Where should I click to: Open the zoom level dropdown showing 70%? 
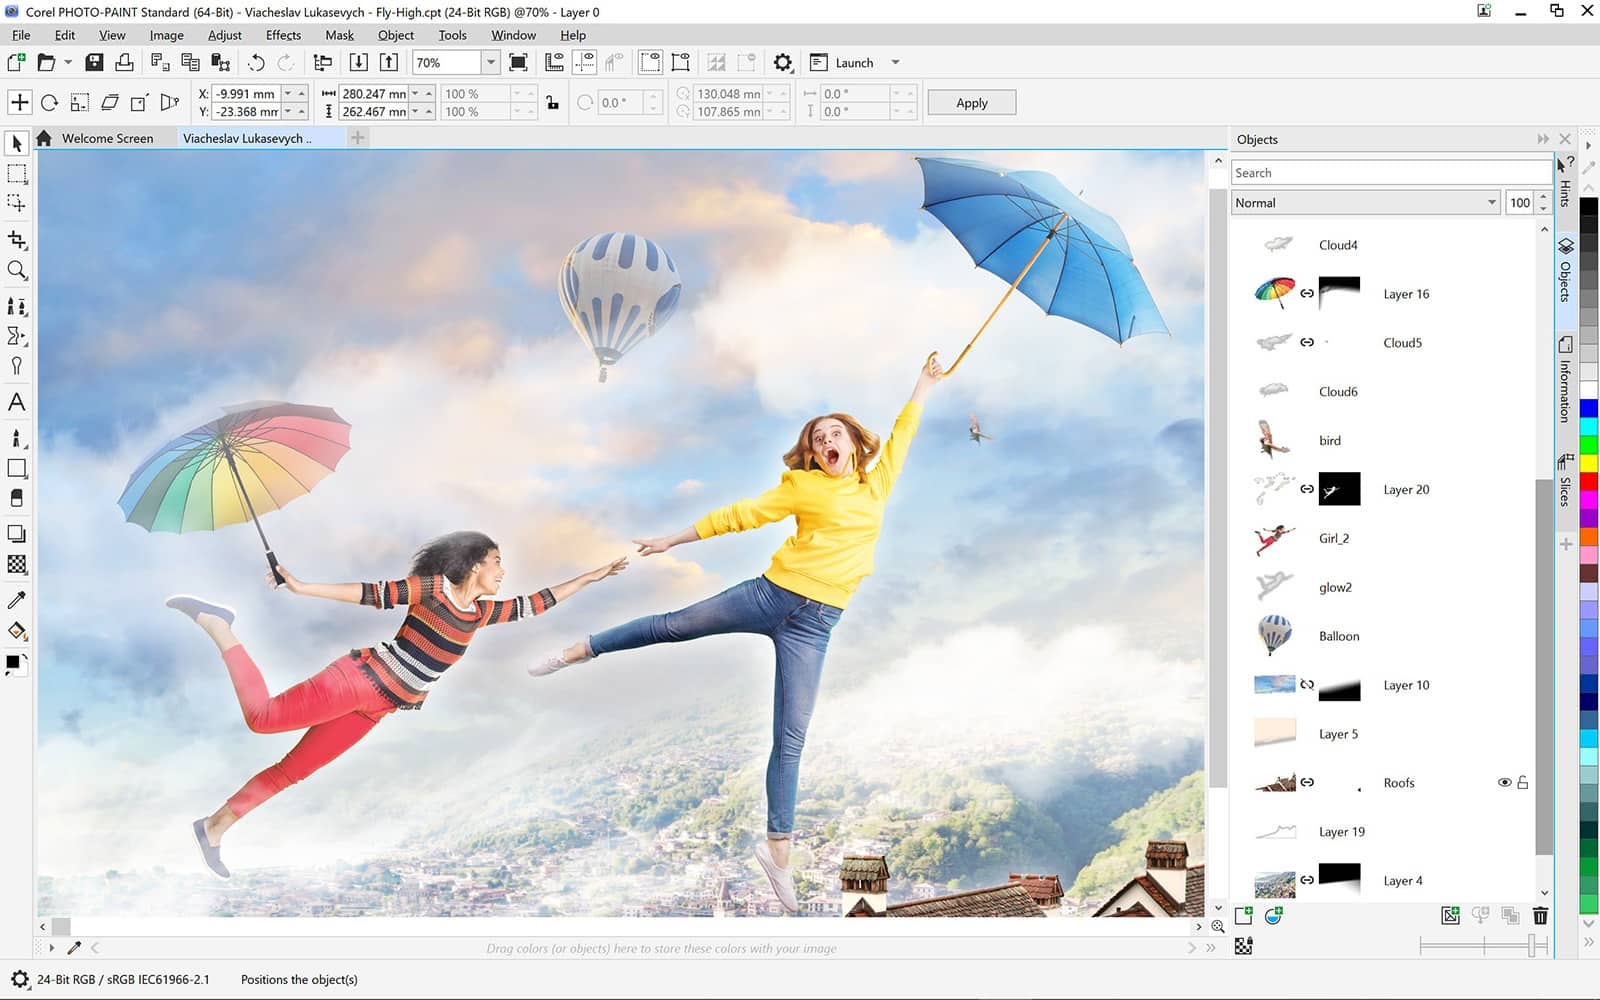pyautogui.click(x=490, y=63)
